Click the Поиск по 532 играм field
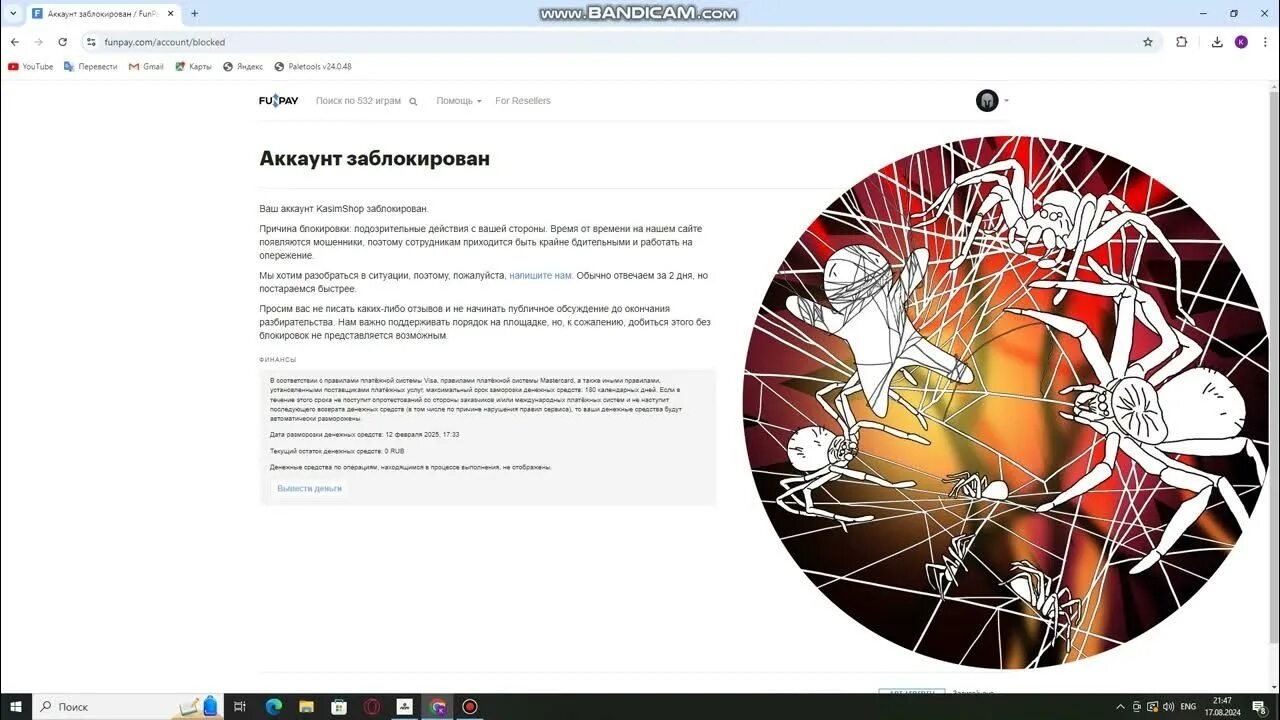Image resolution: width=1280 pixels, height=720 pixels. tap(358, 101)
